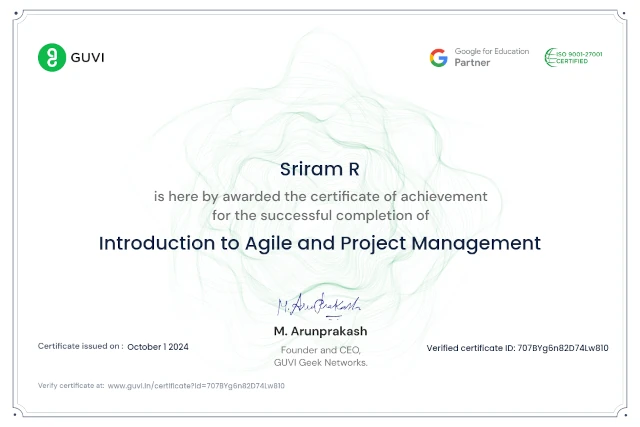Click the M. Arunprakash handwritten signature
The height and width of the screenshot is (427, 640).
pyautogui.click(x=319, y=305)
